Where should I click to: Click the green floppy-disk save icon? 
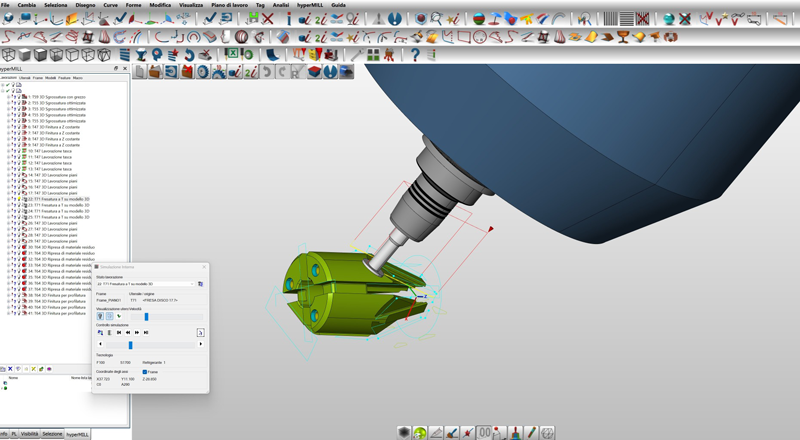(x=252, y=19)
